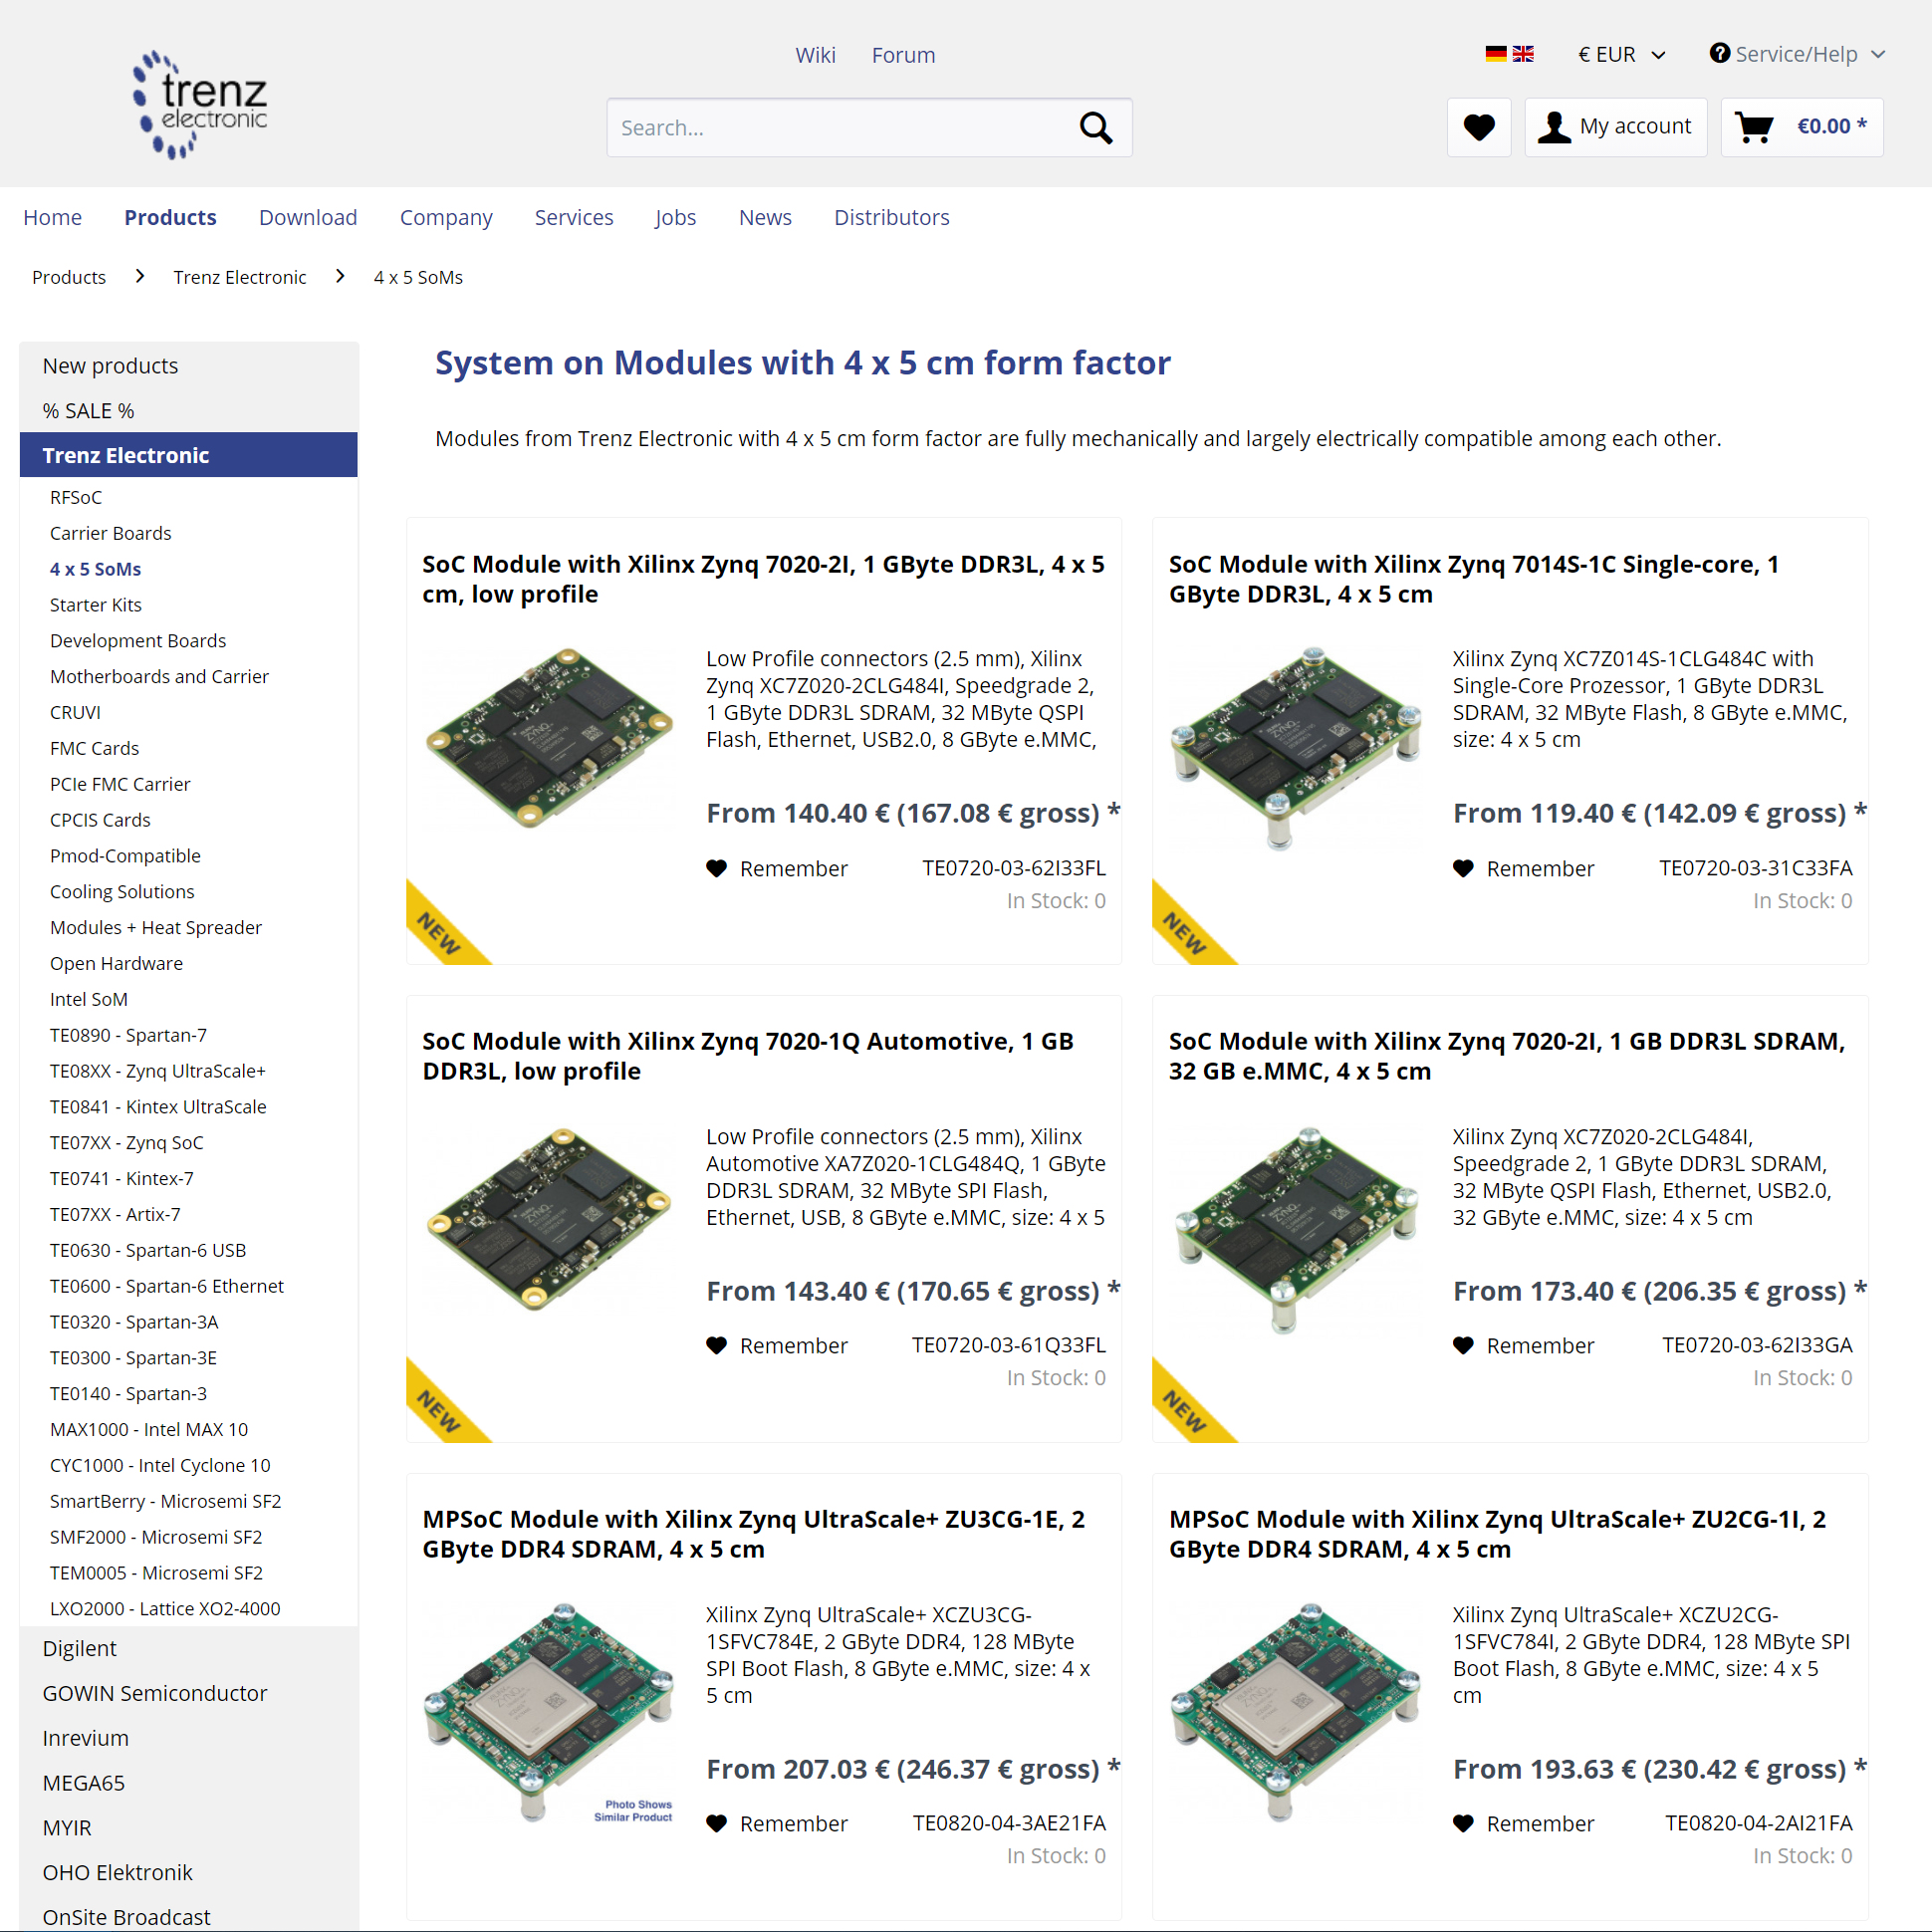Open the Services menu item
Screen dimensions: 1932x1932
click(x=574, y=217)
